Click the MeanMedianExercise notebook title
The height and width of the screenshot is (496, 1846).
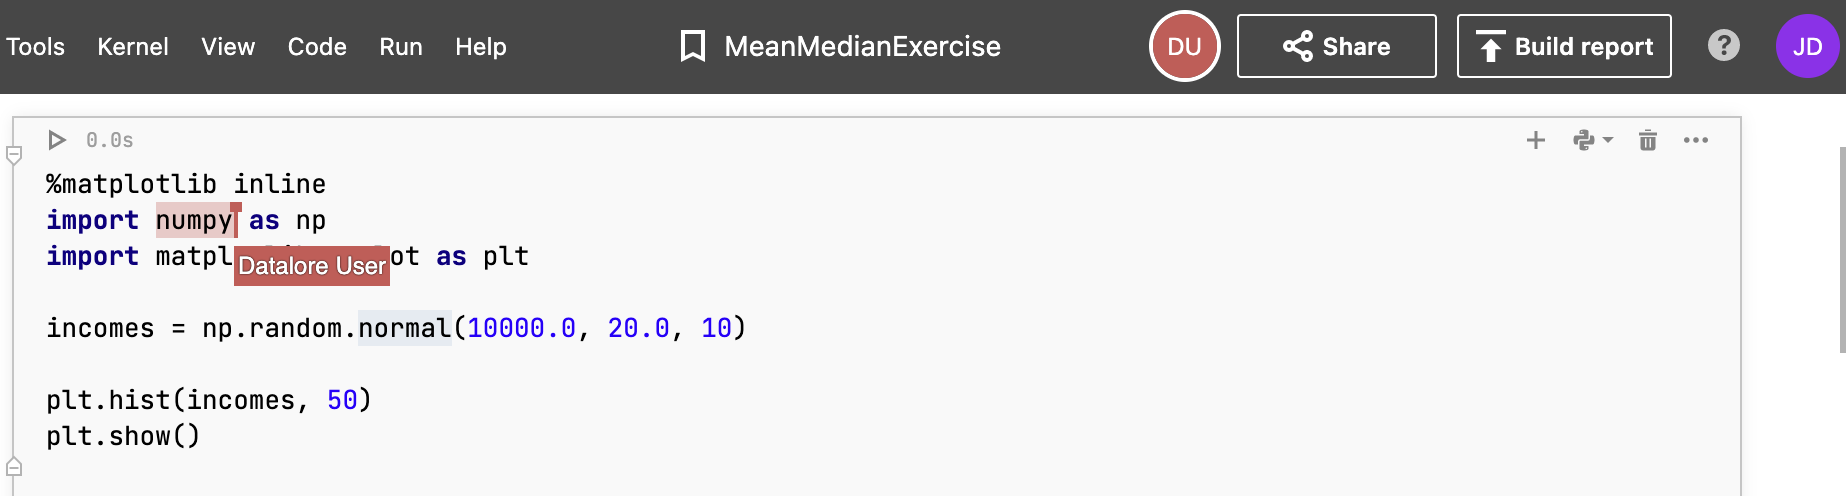tap(862, 46)
